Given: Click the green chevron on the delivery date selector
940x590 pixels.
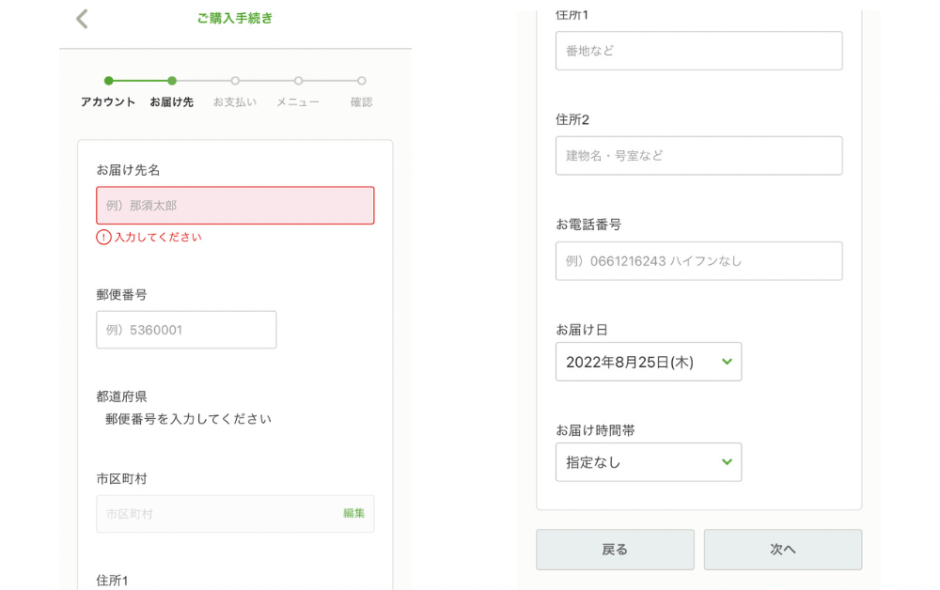Looking at the screenshot, I should 727,361.
